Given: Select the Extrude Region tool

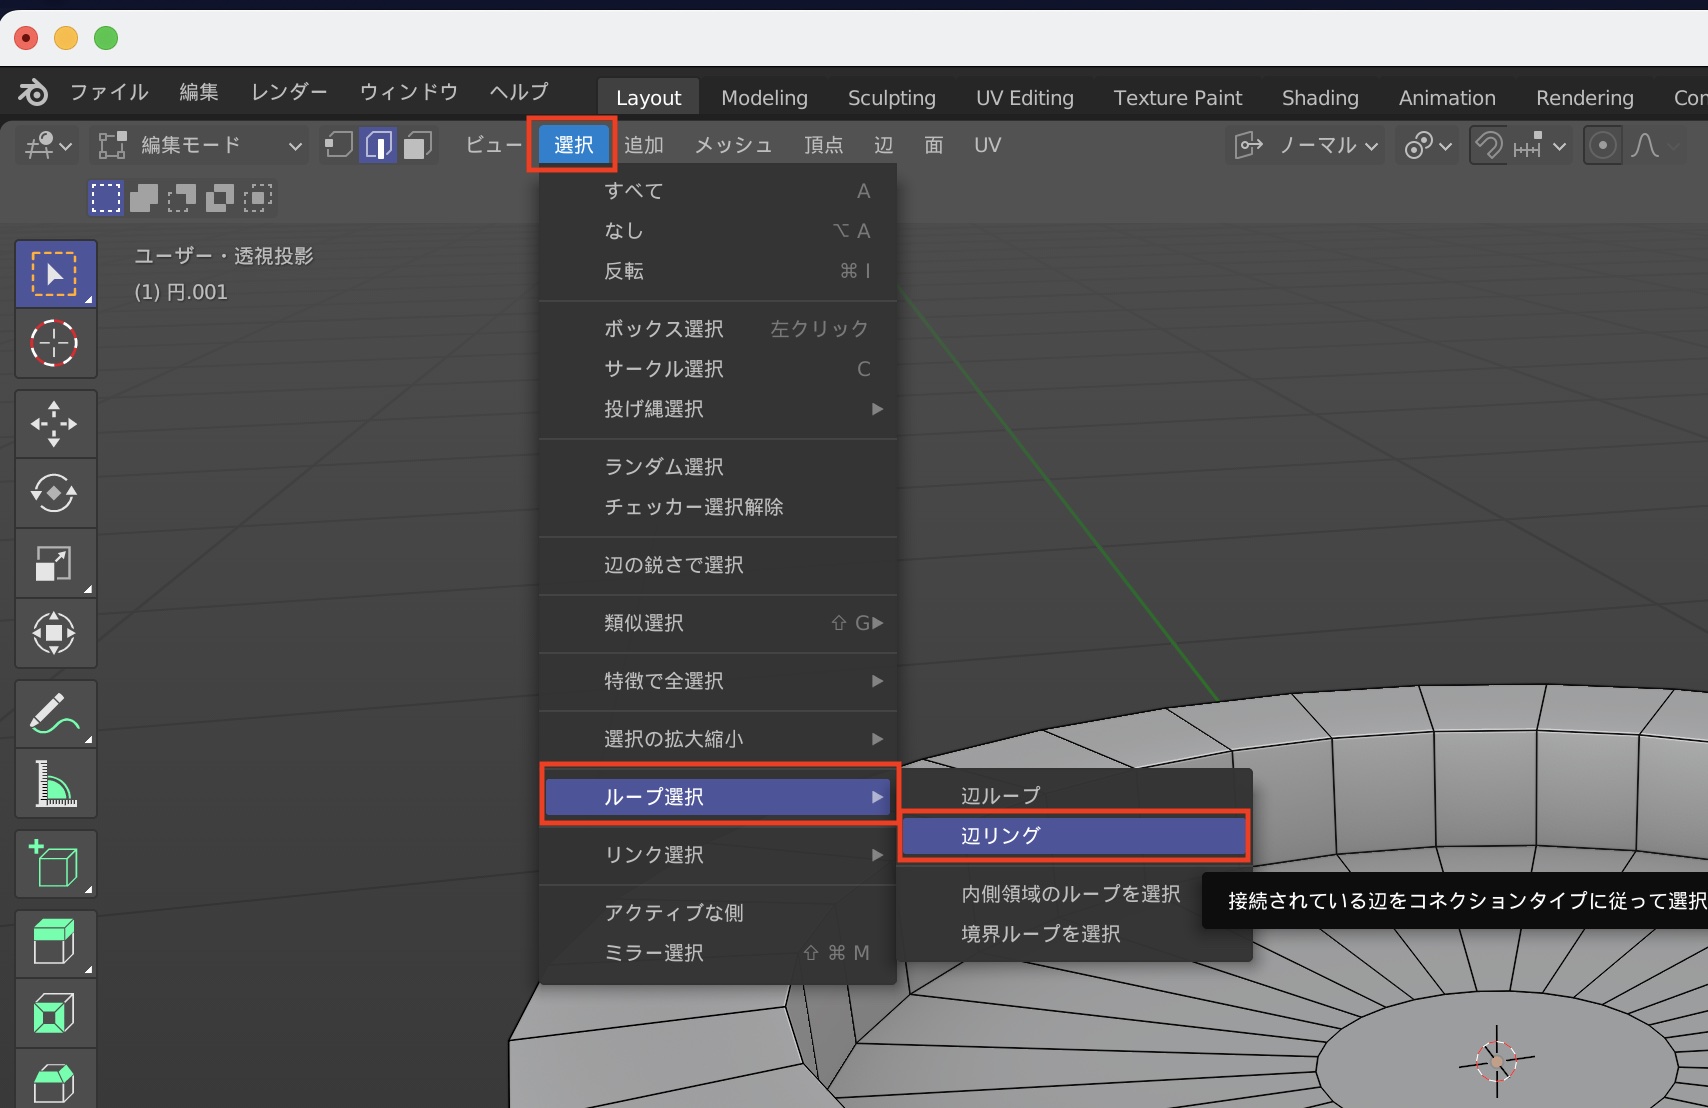Looking at the screenshot, I should tap(54, 943).
